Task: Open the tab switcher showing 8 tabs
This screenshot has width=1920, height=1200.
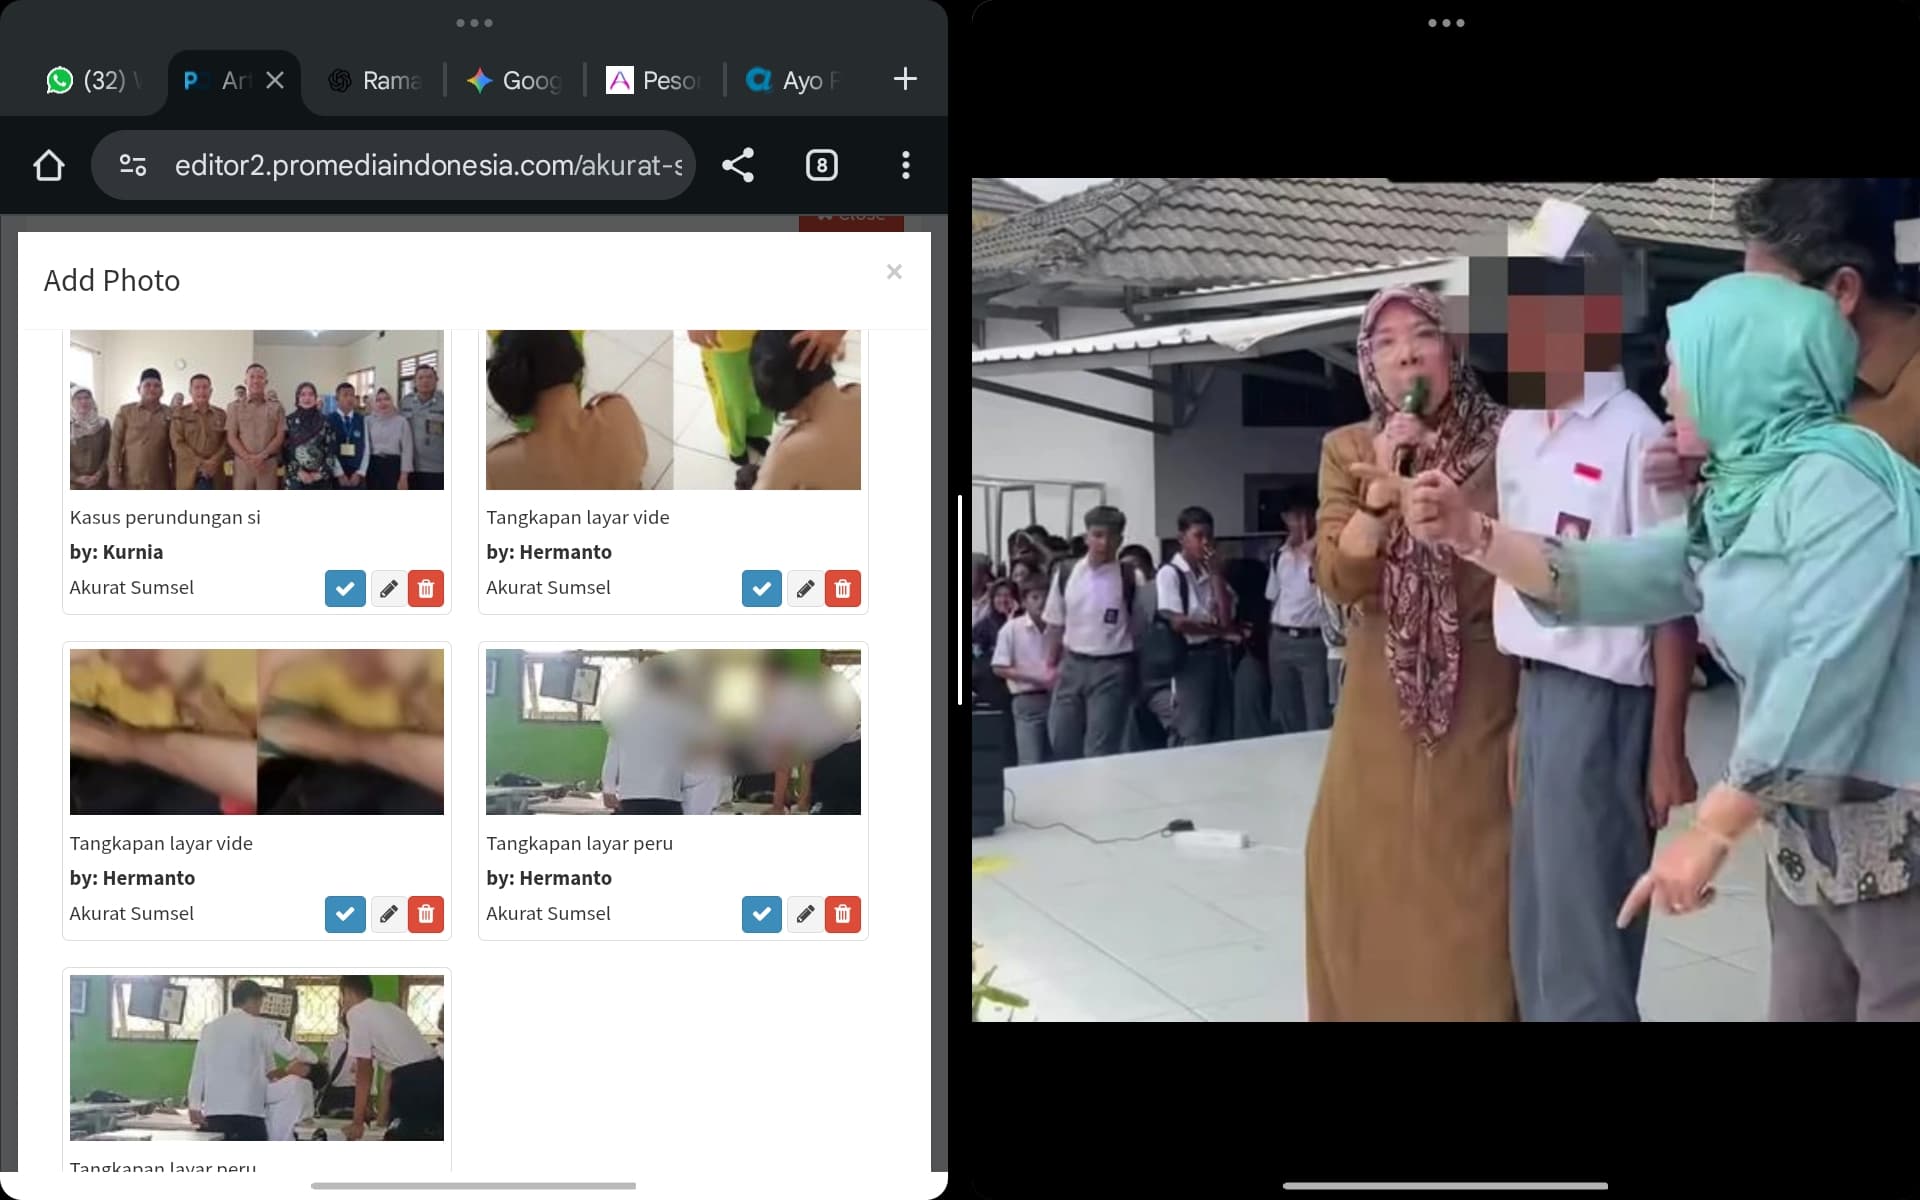Action: [821, 165]
